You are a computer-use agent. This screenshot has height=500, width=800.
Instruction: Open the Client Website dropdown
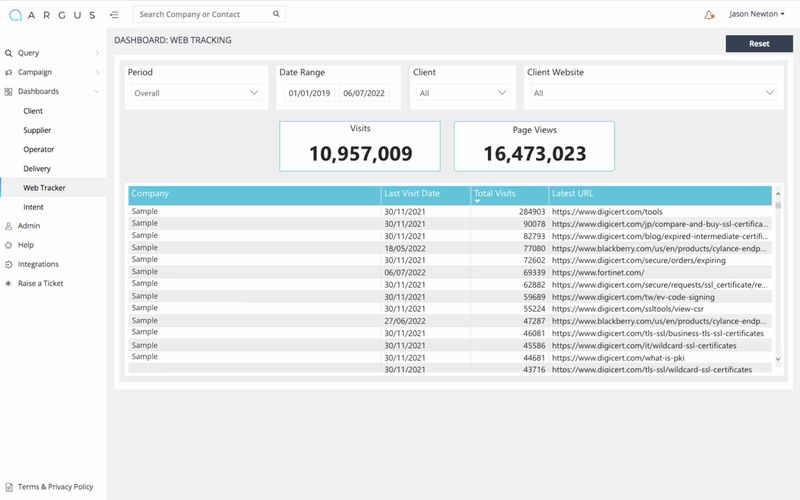tap(654, 93)
